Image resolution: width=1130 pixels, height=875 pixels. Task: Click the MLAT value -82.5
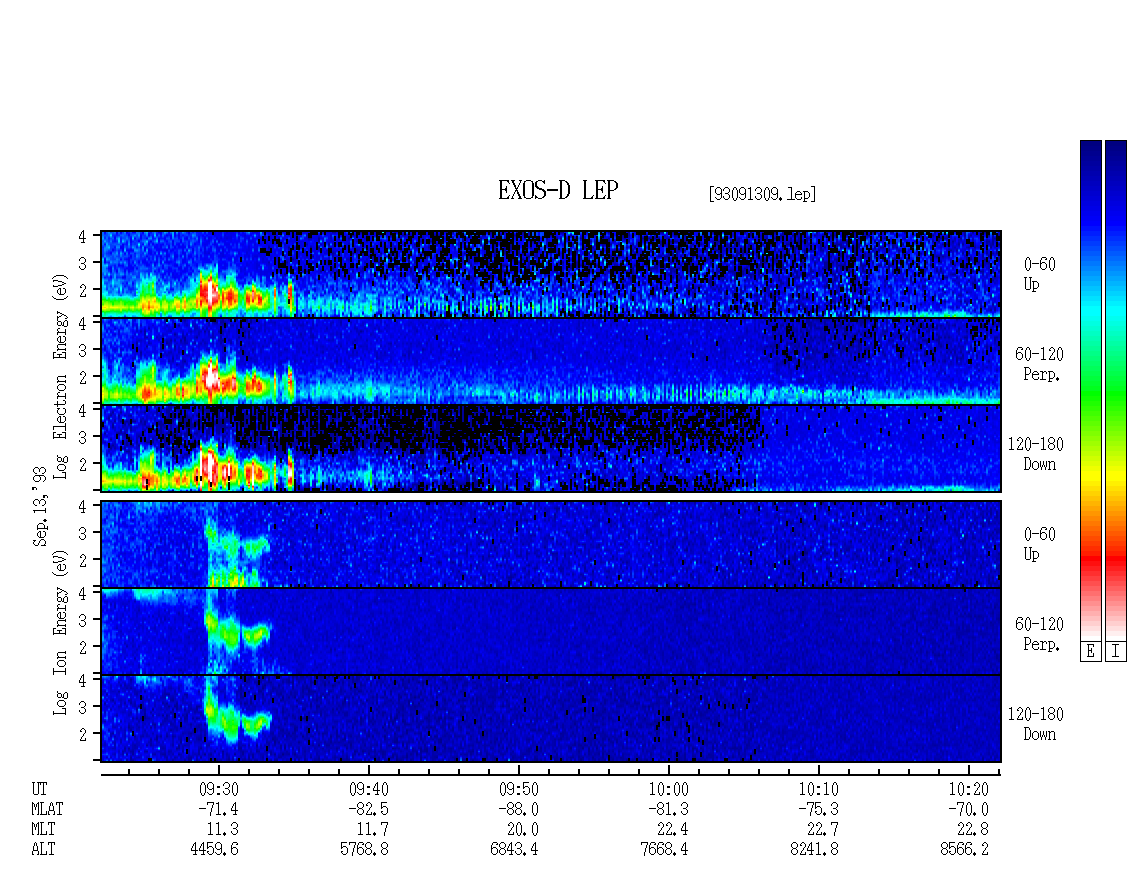click(x=368, y=809)
